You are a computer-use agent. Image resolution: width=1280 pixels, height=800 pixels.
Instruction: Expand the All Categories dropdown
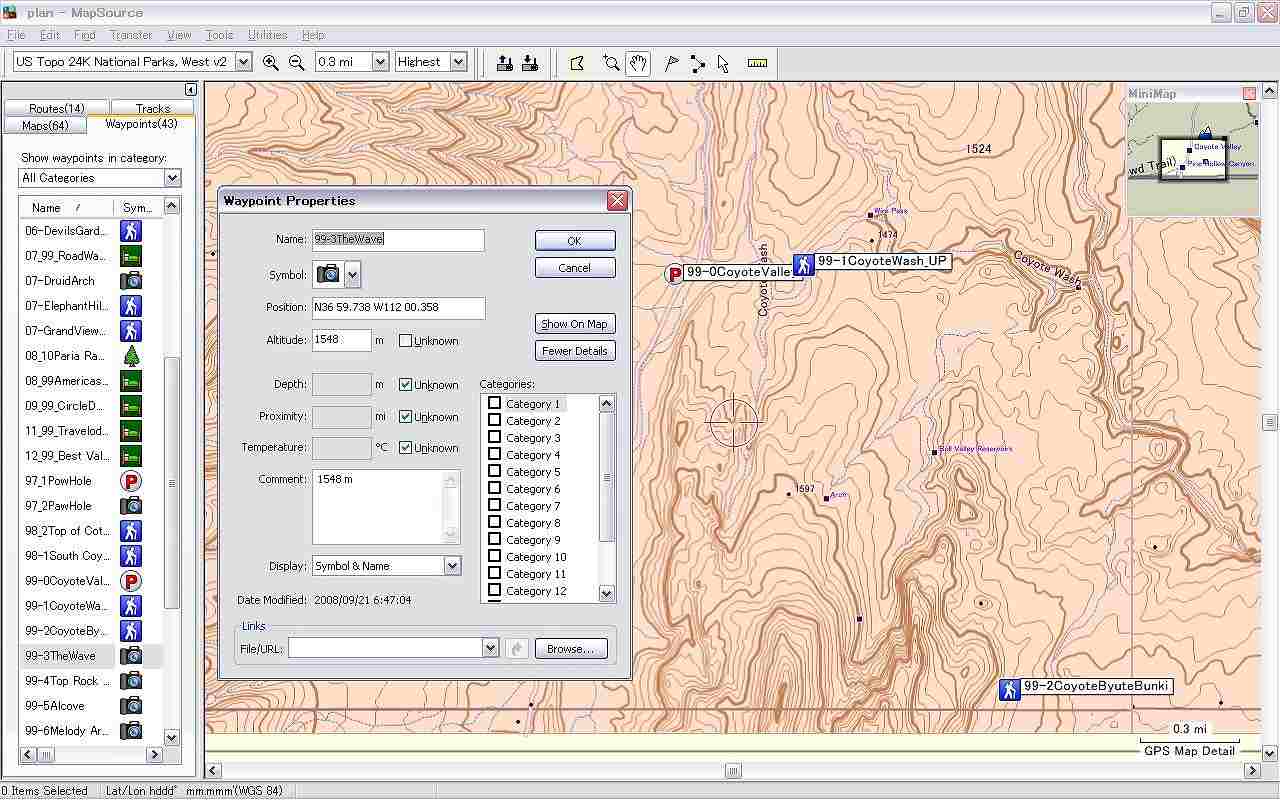point(172,178)
